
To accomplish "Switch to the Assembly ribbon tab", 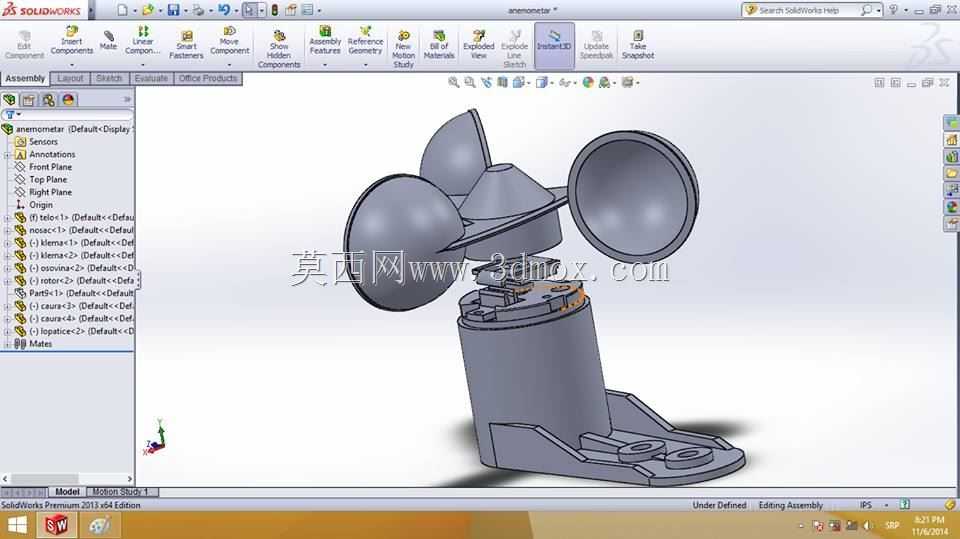I will pos(25,78).
